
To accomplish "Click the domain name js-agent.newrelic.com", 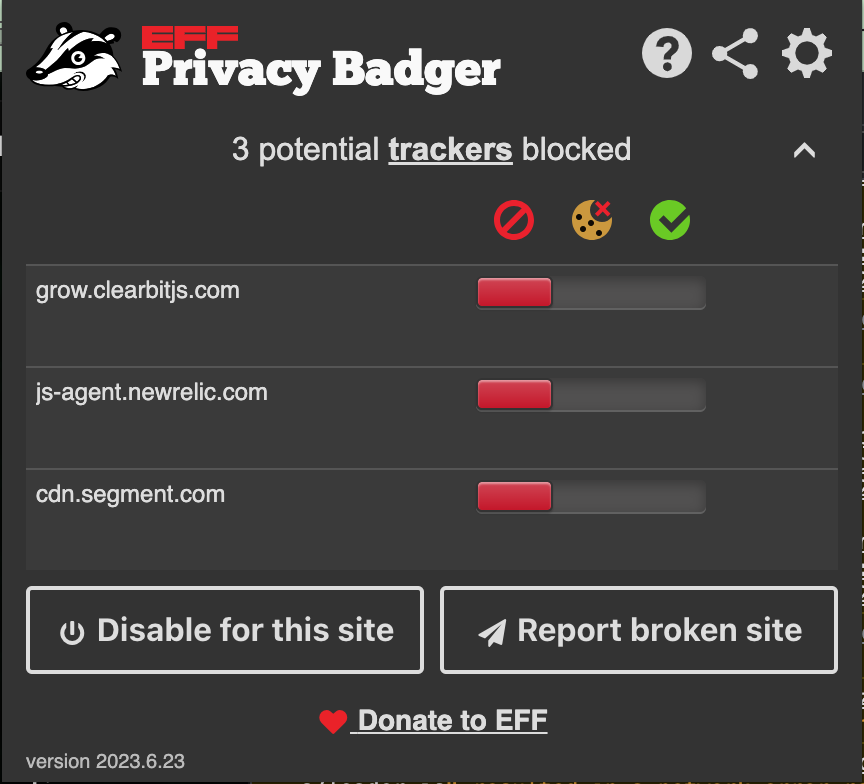I will click(x=150, y=393).
